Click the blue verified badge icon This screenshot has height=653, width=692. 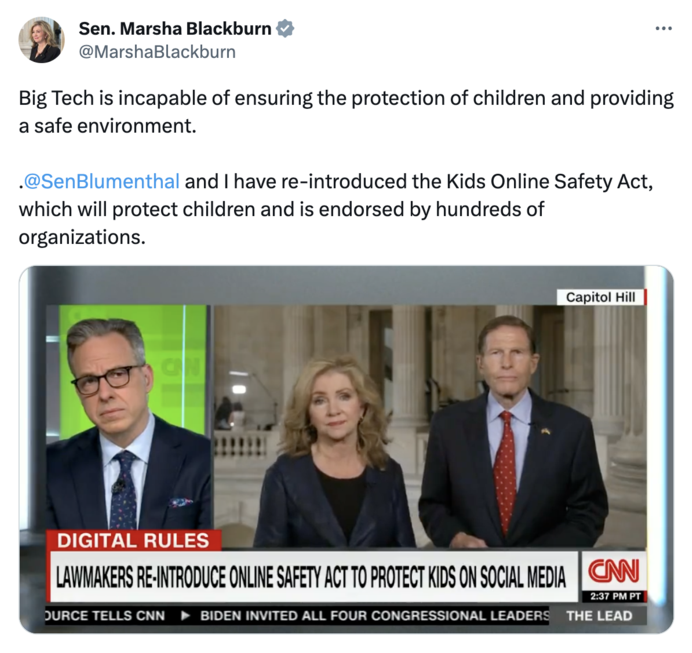tap(285, 29)
